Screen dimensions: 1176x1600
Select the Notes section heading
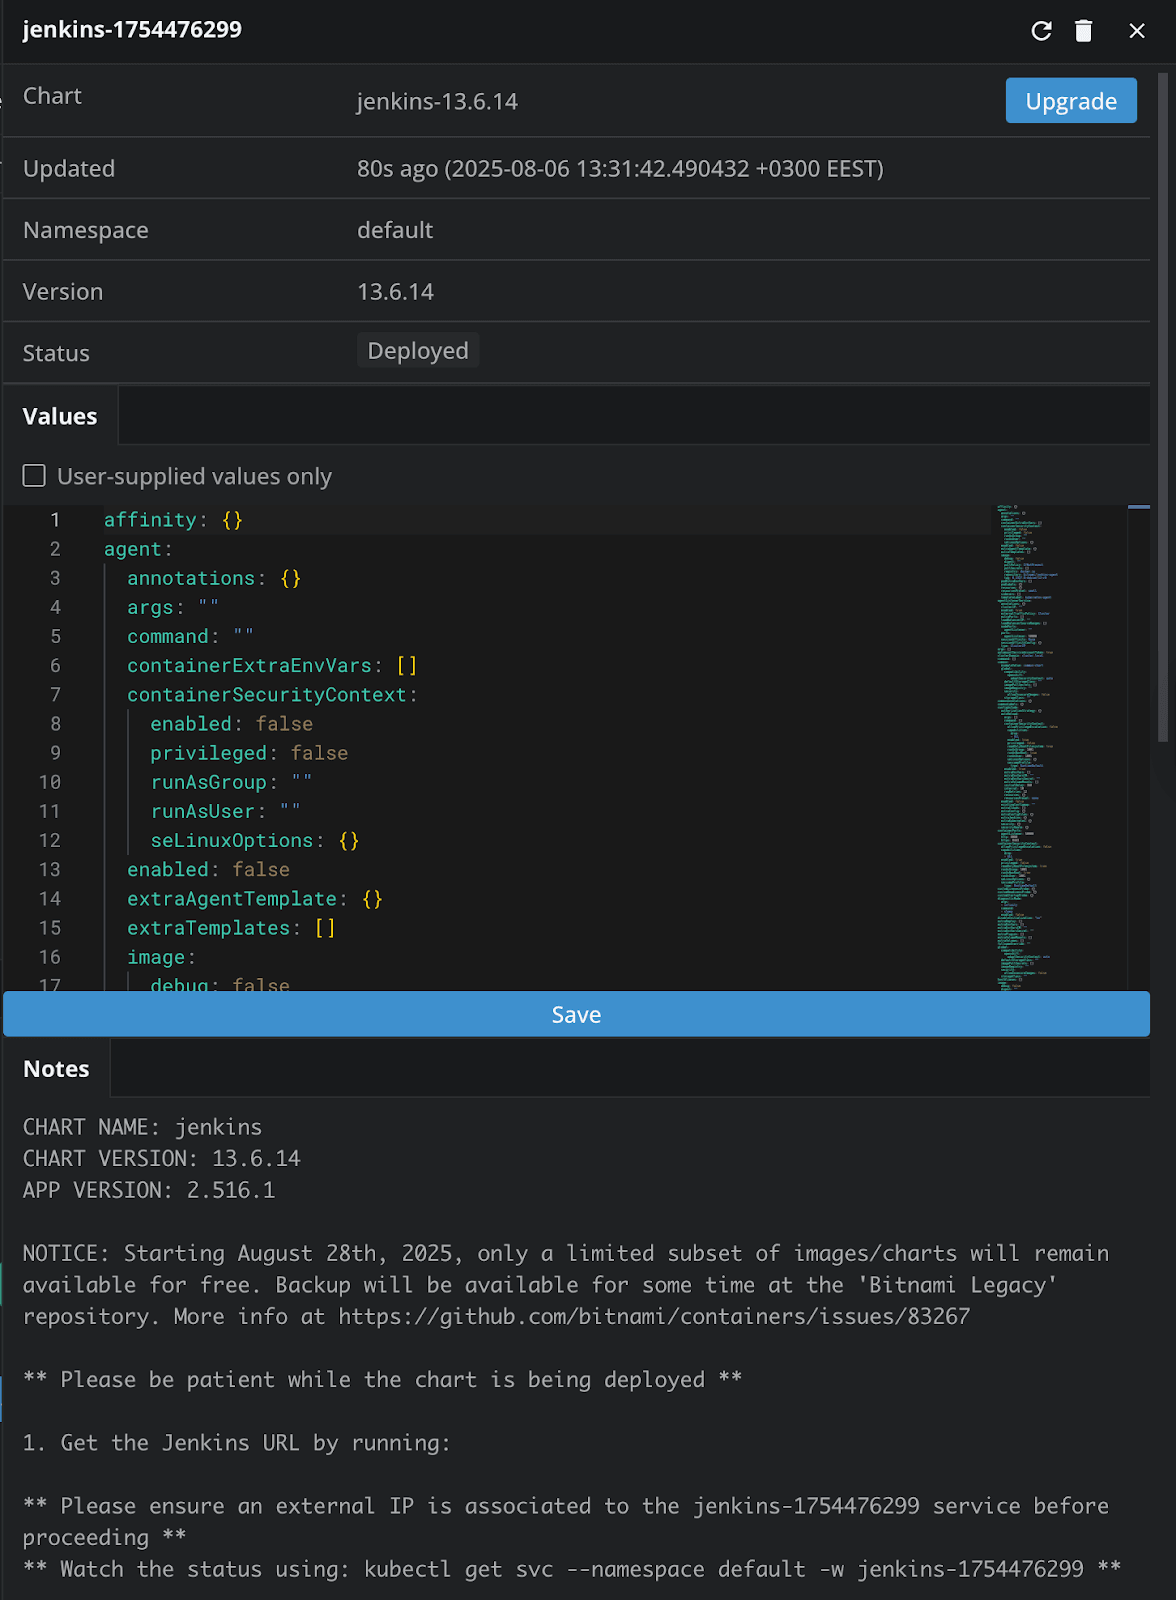tap(56, 1069)
